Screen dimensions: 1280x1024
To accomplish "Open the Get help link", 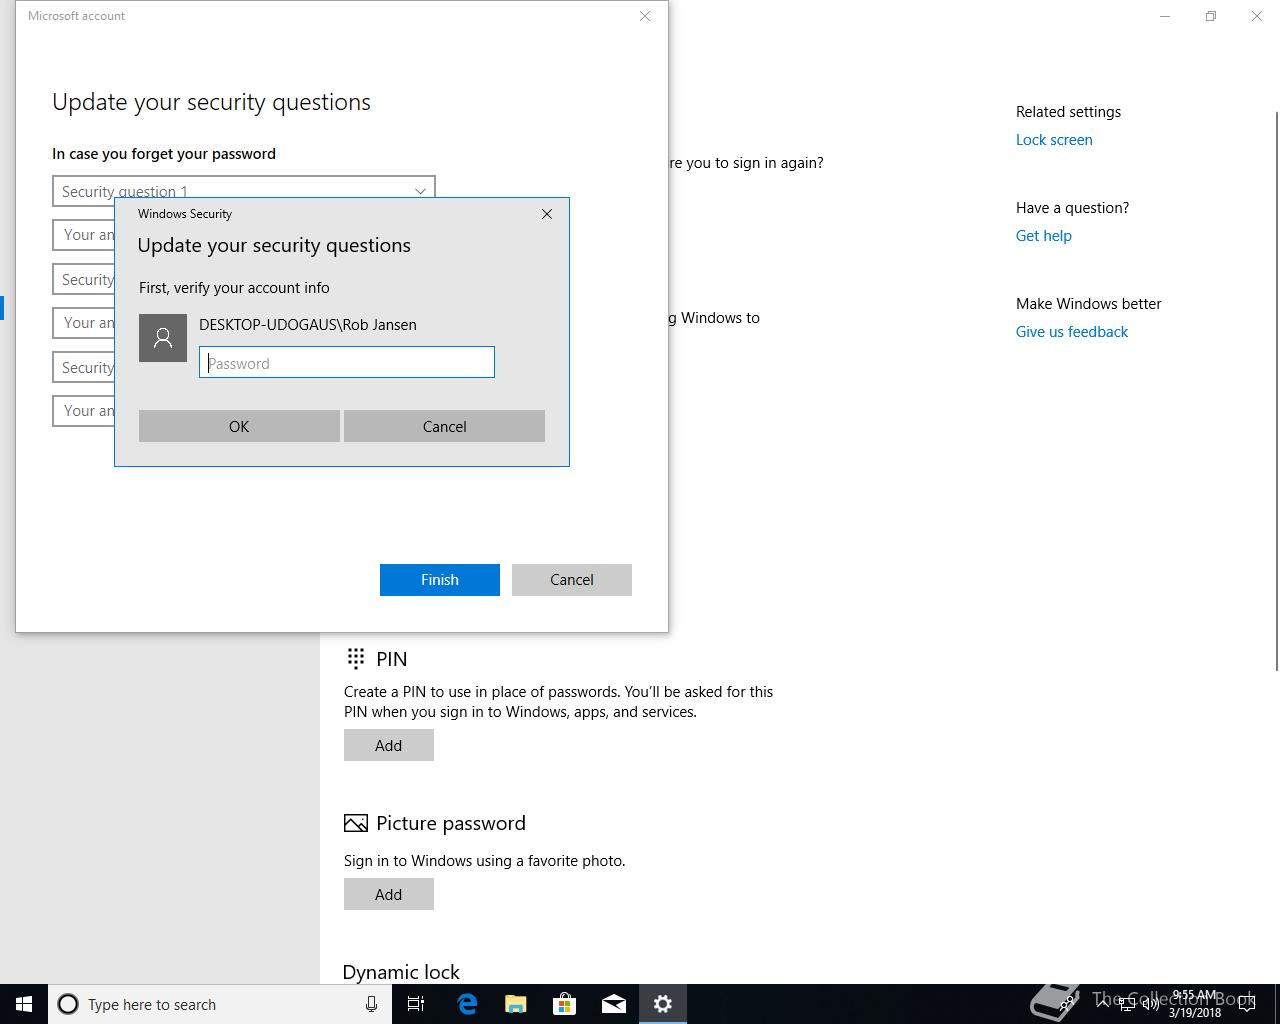I will pos(1044,236).
